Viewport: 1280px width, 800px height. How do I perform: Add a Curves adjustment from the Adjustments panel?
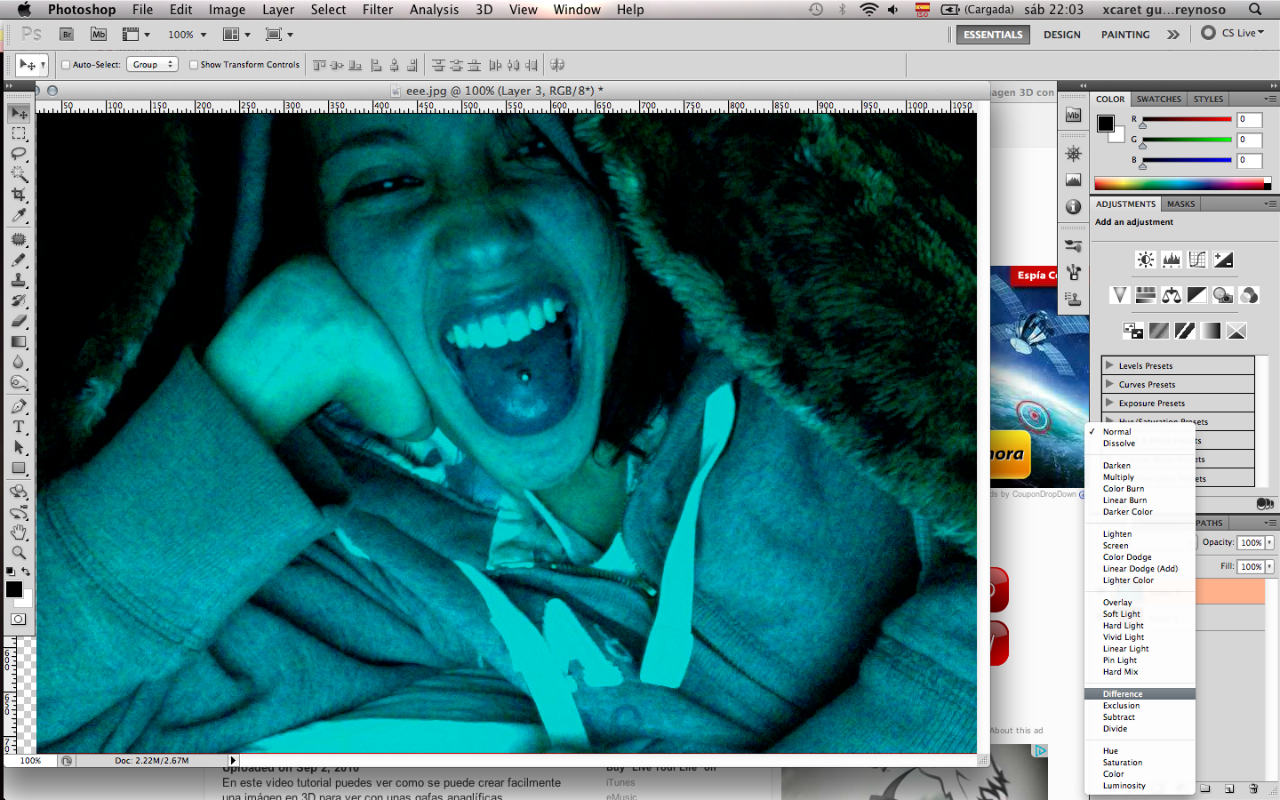(x=1197, y=260)
